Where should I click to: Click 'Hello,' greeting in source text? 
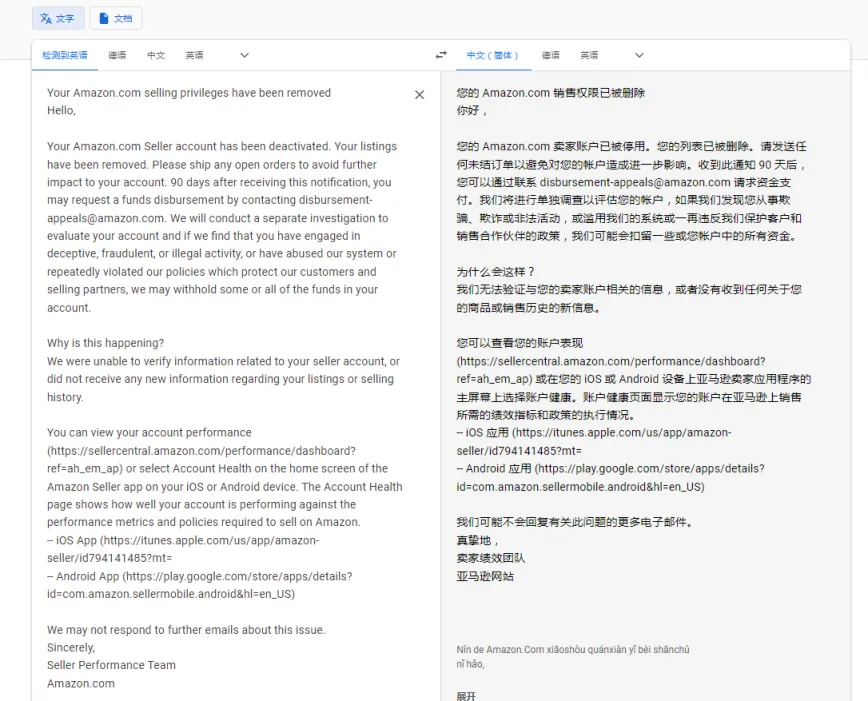point(61,111)
